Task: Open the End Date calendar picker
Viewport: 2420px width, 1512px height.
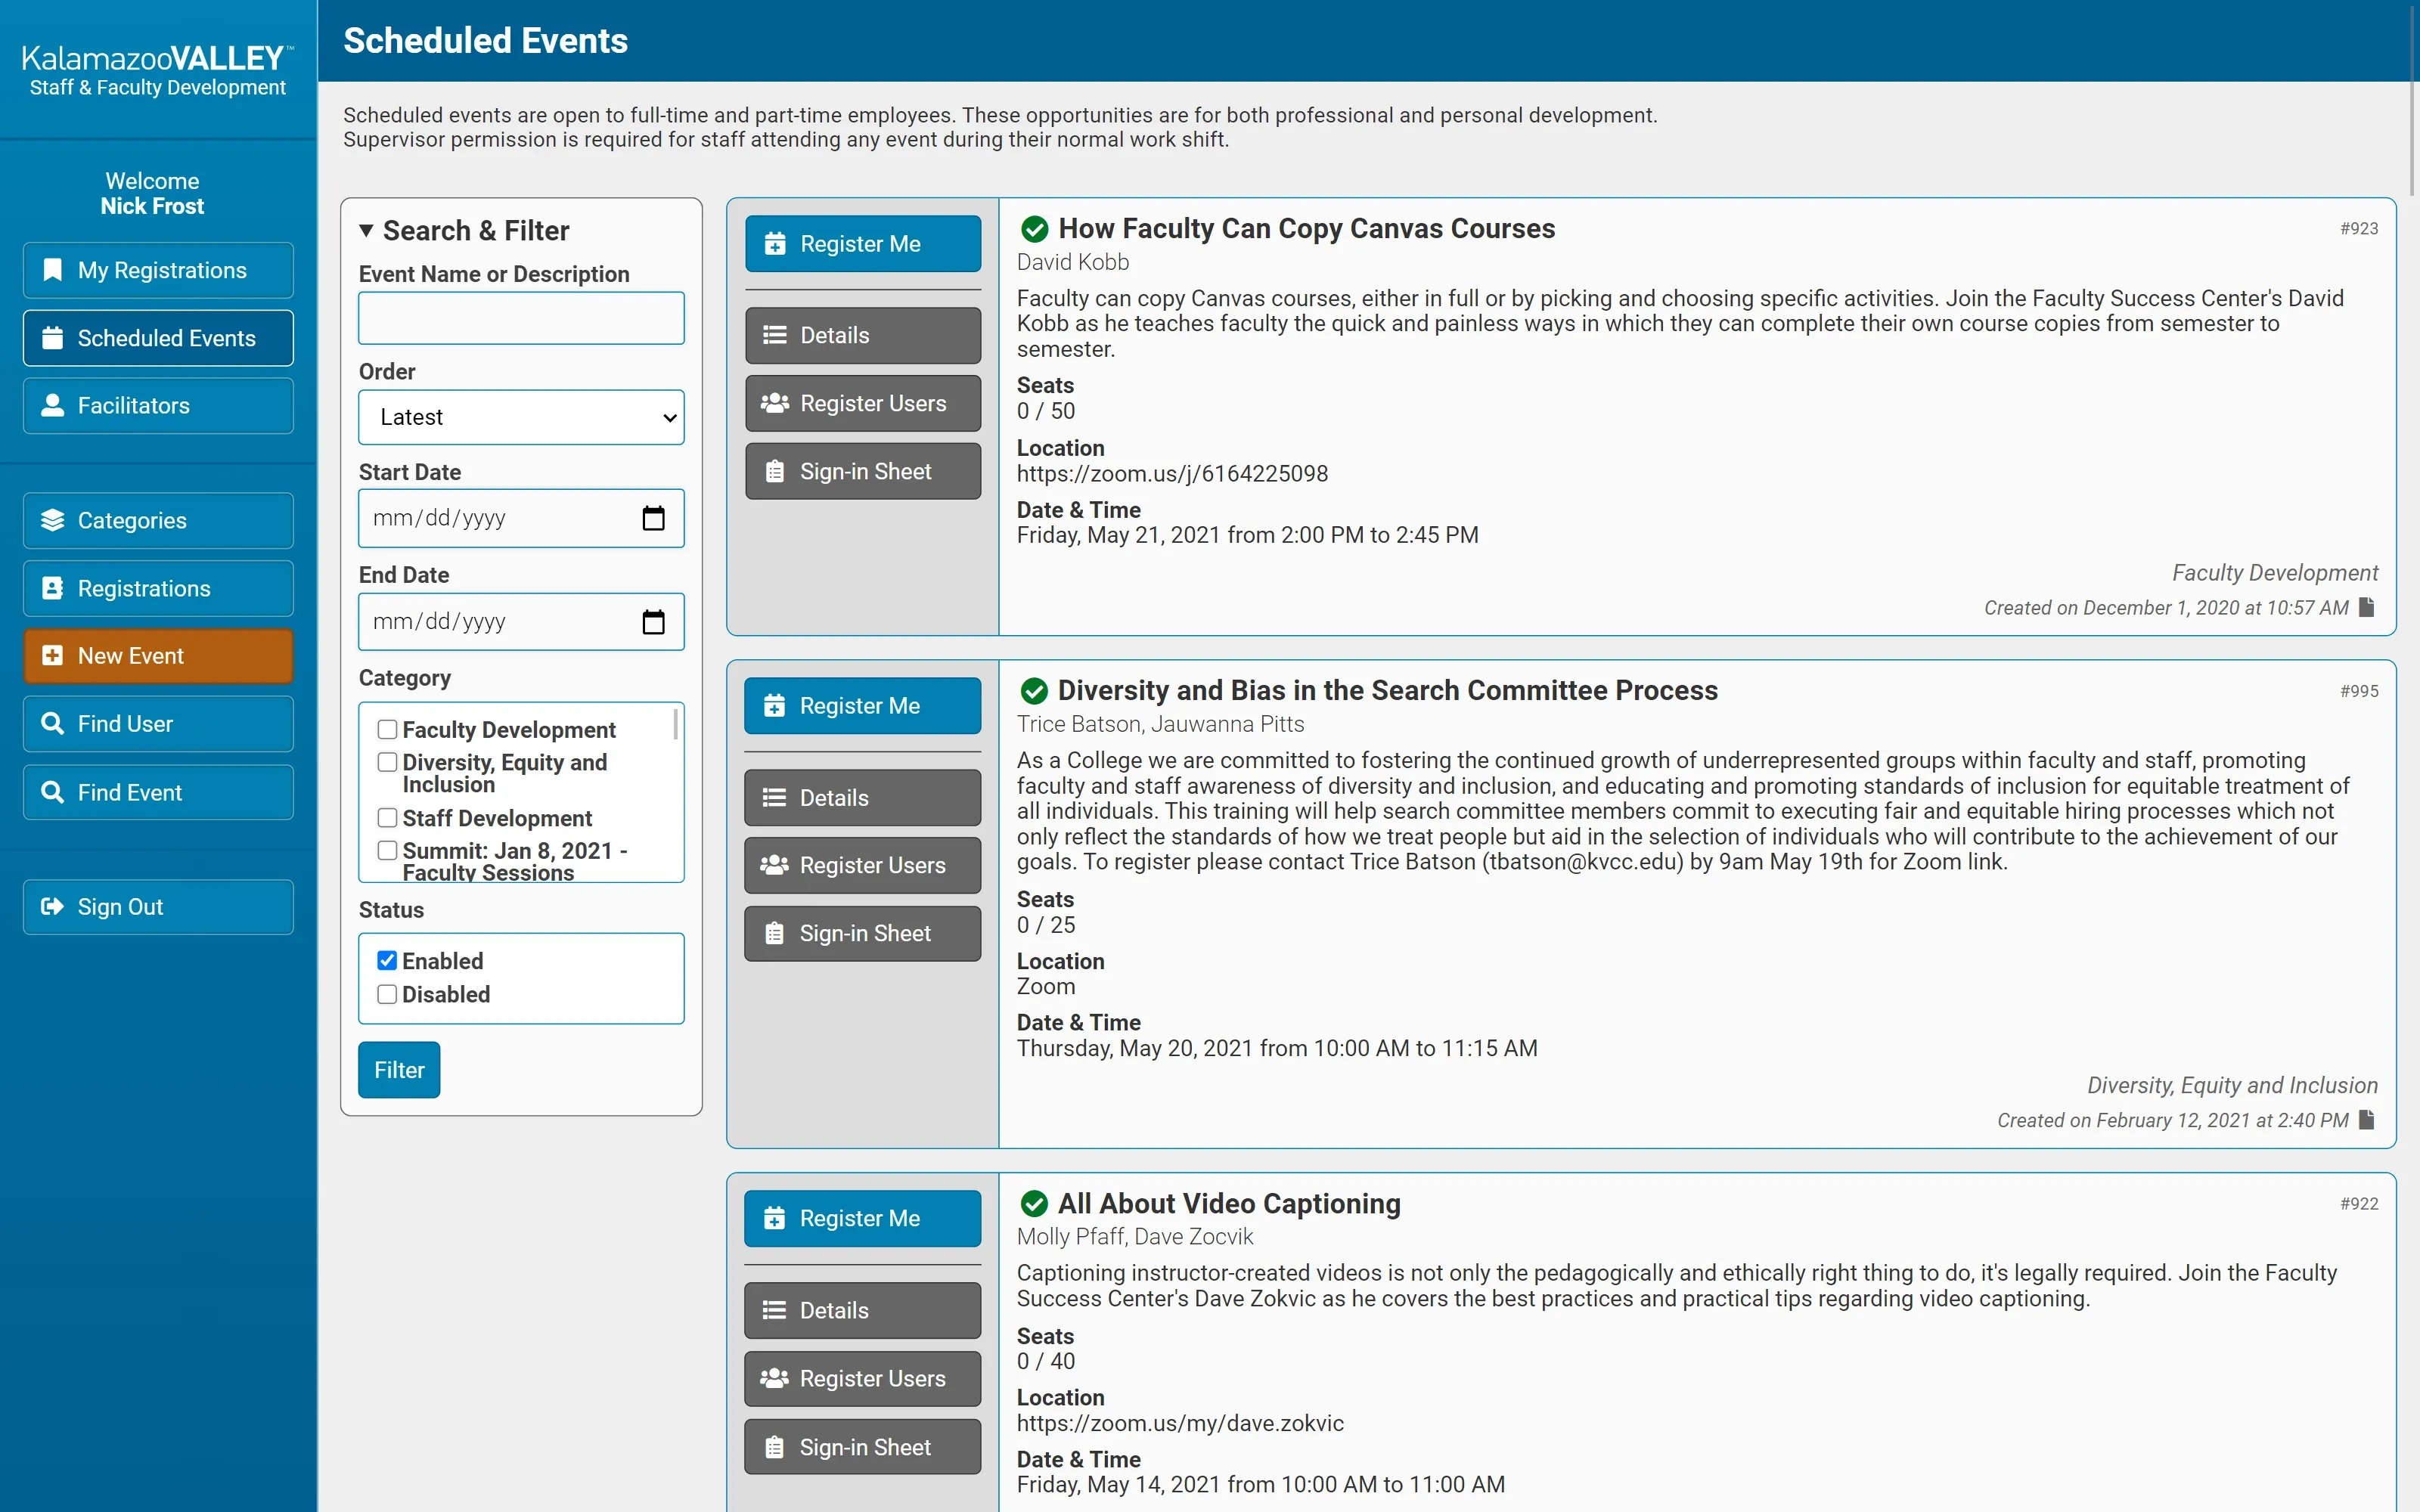Action: (654, 621)
